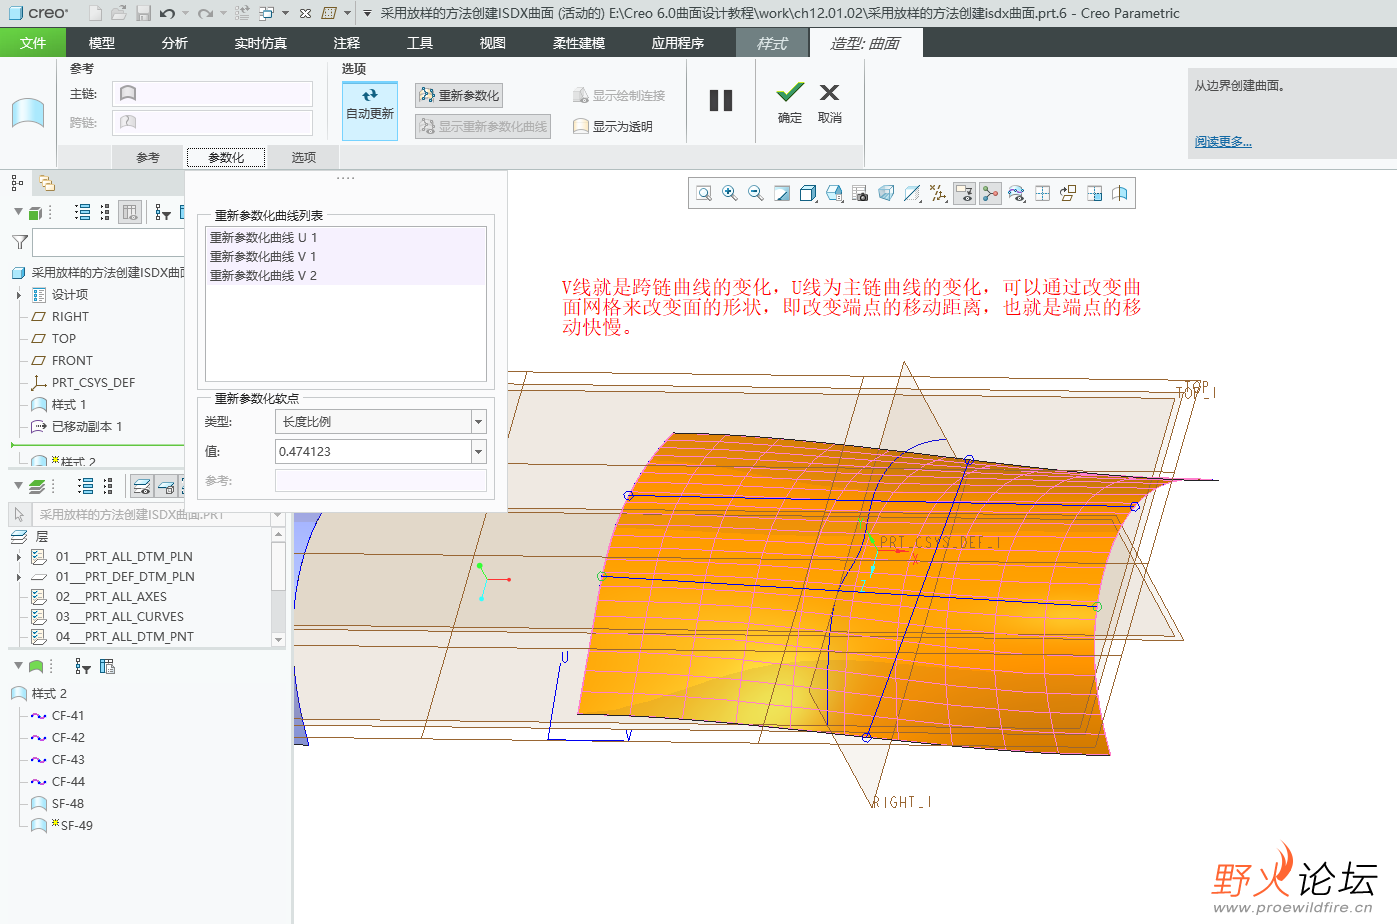Click the model tree tab icon
This screenshot has width=1397, height=924.
click(17, 183)
